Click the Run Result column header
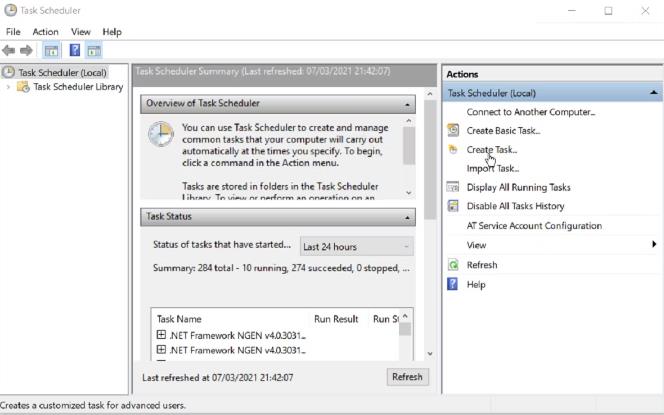The height and width of the screenshot is (415, 664). point(336,319)
